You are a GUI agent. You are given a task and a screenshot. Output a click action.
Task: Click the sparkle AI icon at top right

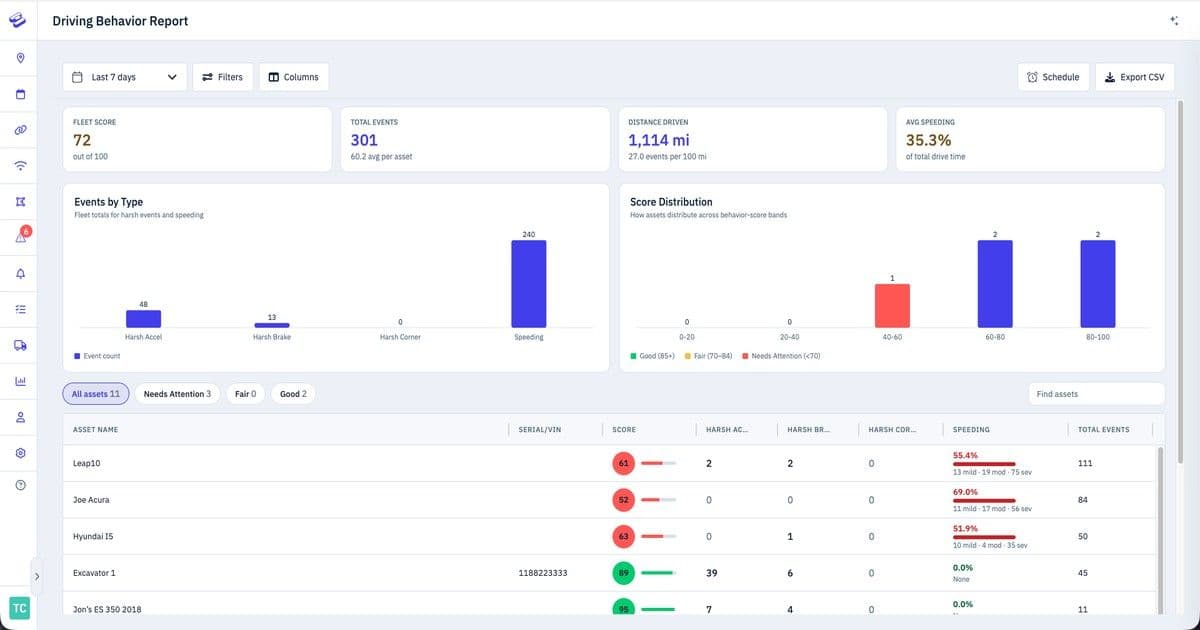coord(1174,20)
